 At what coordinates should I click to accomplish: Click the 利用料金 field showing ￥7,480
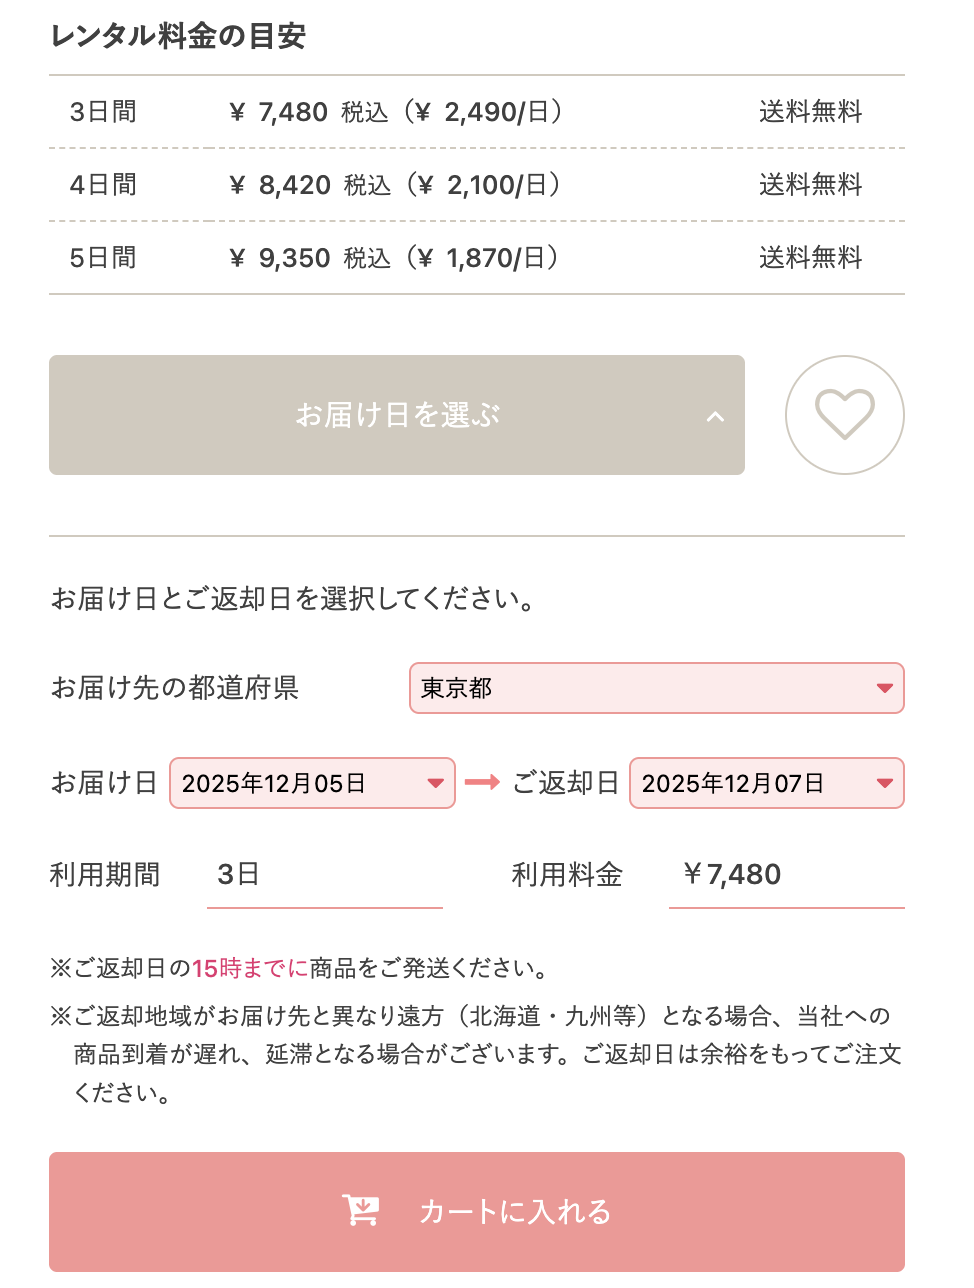[785, 875]
